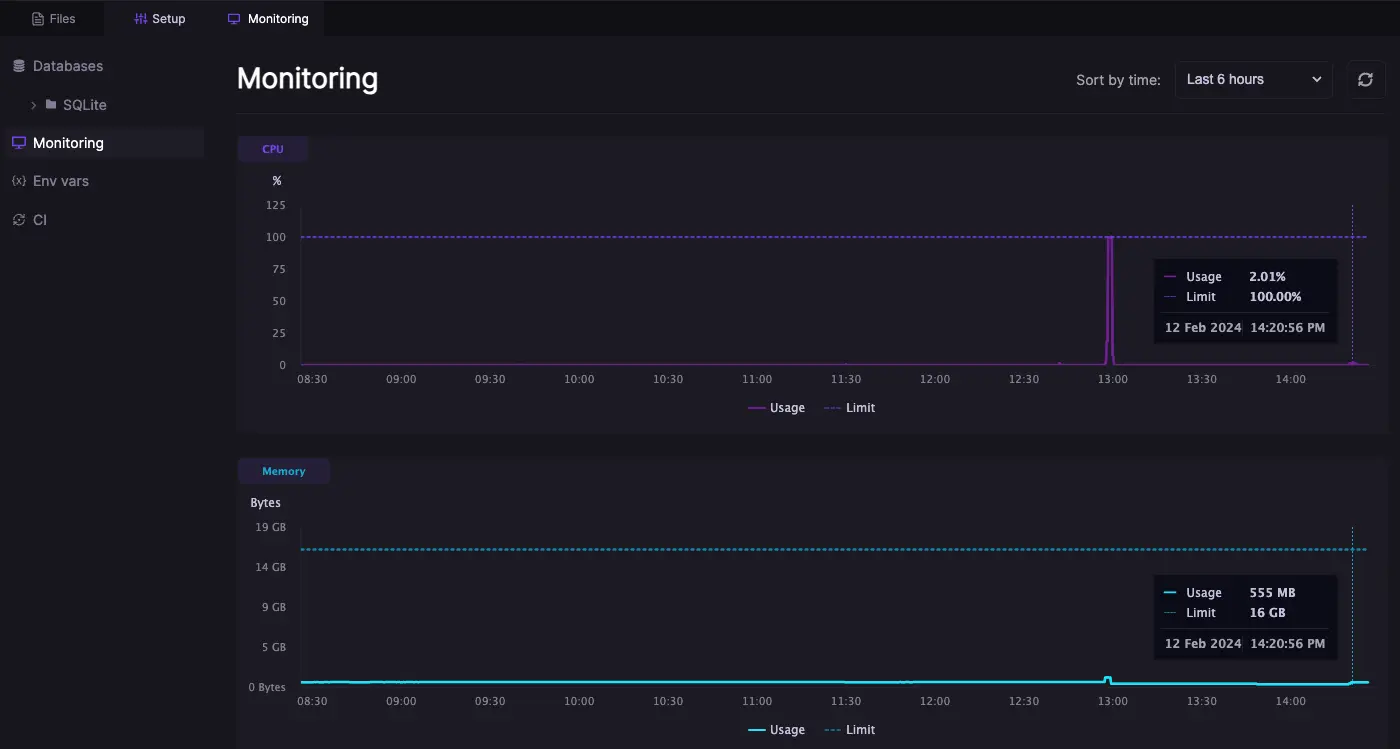Open Env vars in the sidebar
Image resolution: width=1400 pixels, height=749 pixels.
coord(61,181)
